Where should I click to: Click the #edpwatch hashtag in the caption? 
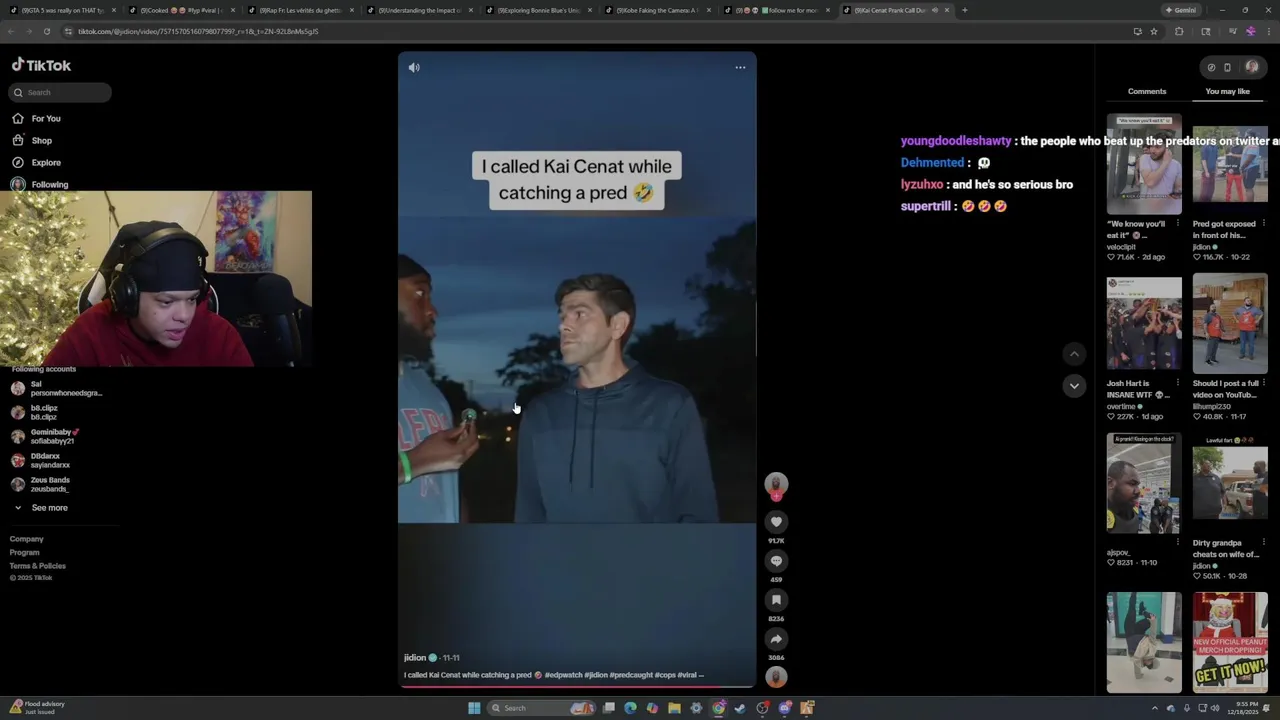564,675
